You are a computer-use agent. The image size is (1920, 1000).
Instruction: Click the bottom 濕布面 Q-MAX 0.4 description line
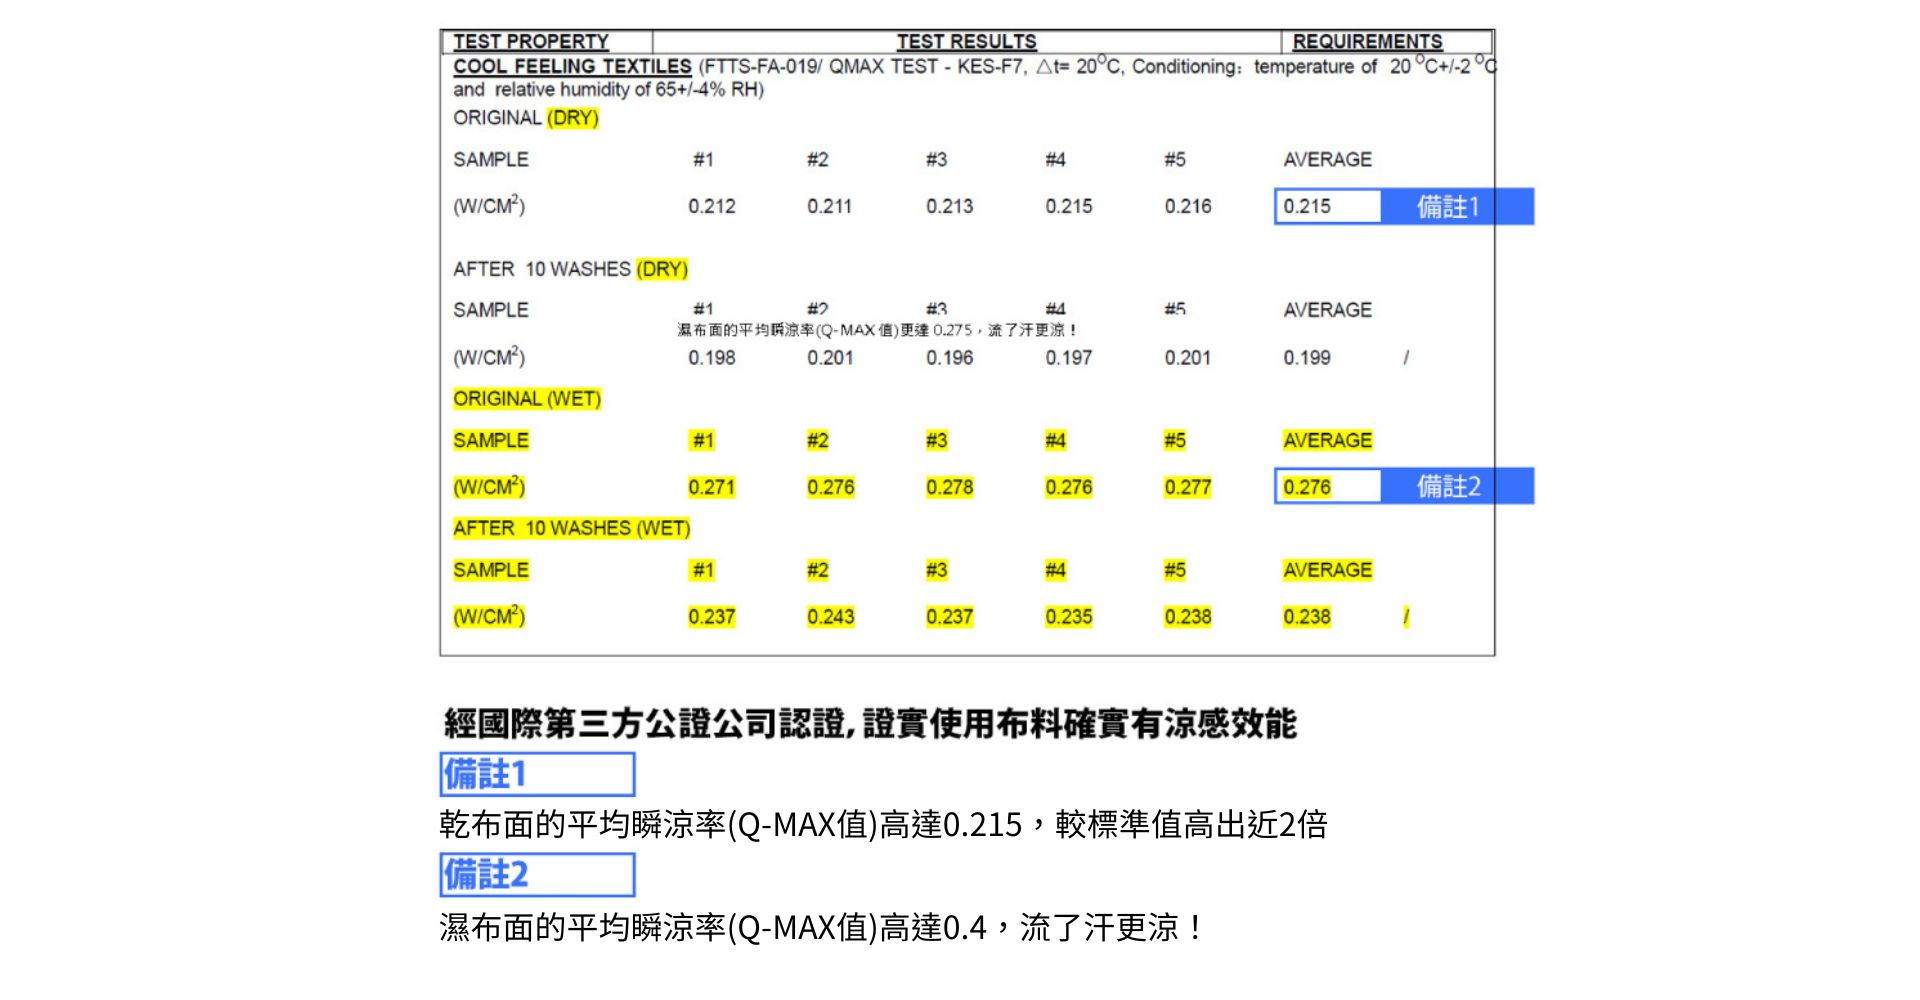[822, 928]
